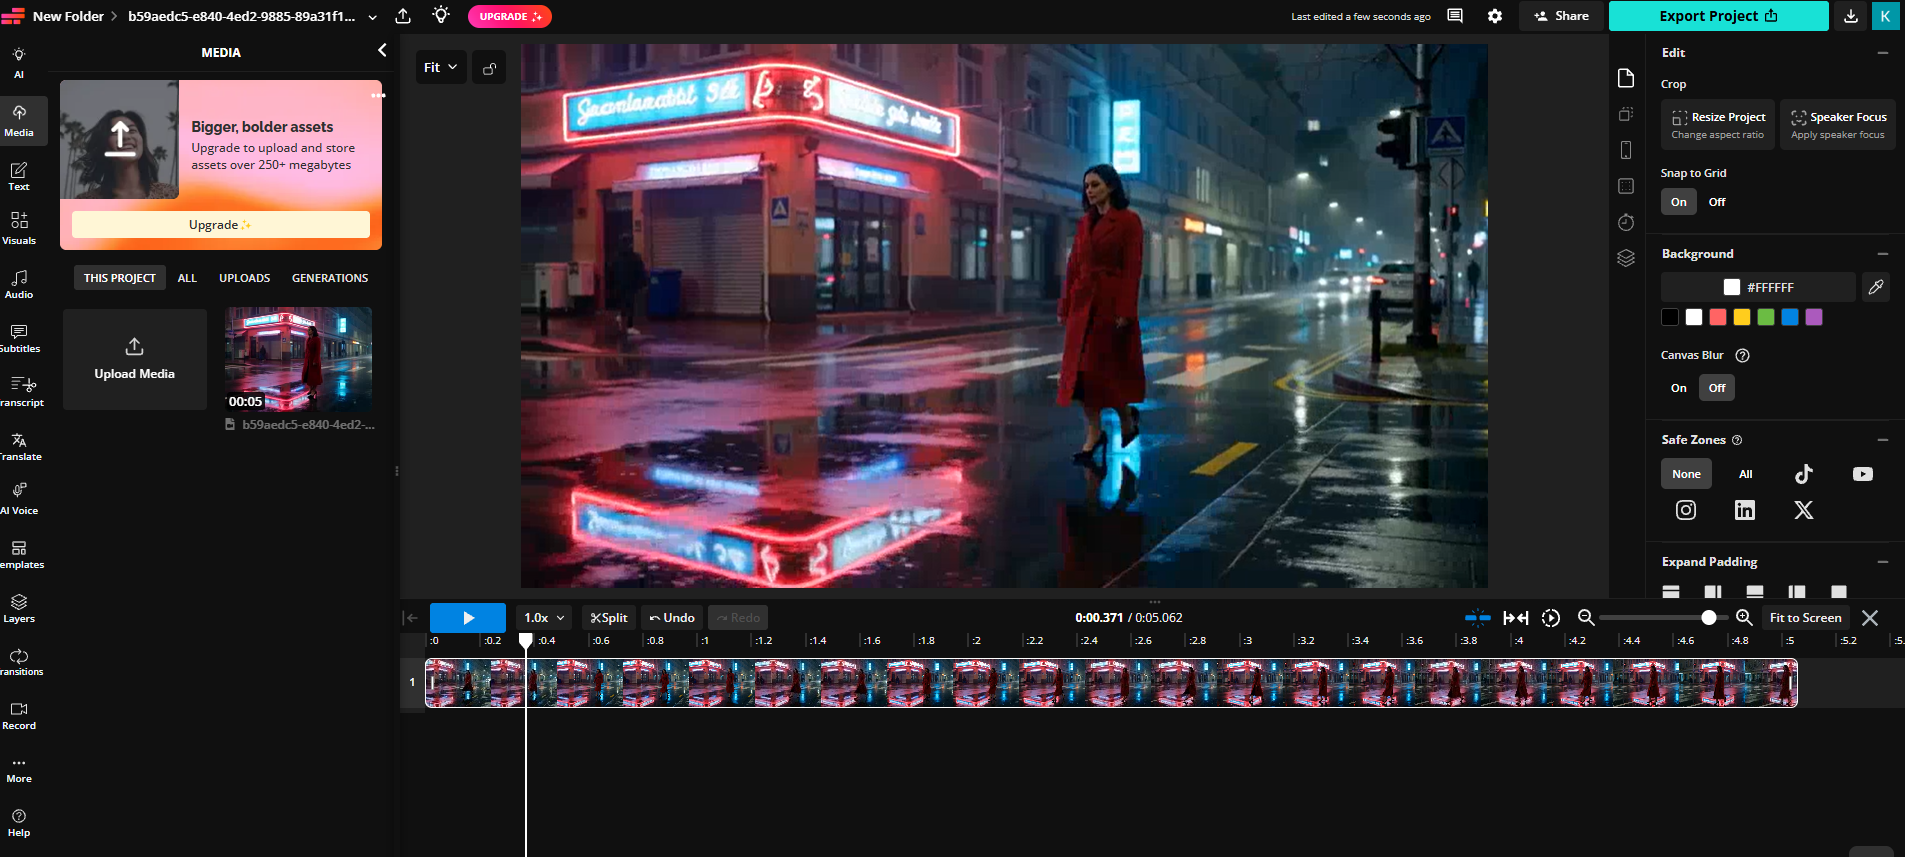Image resolution: width=1905 pixels, height=857 pixels.
Task: Click the zoom in magnifier on timeline
Action: coord(1744,618)
